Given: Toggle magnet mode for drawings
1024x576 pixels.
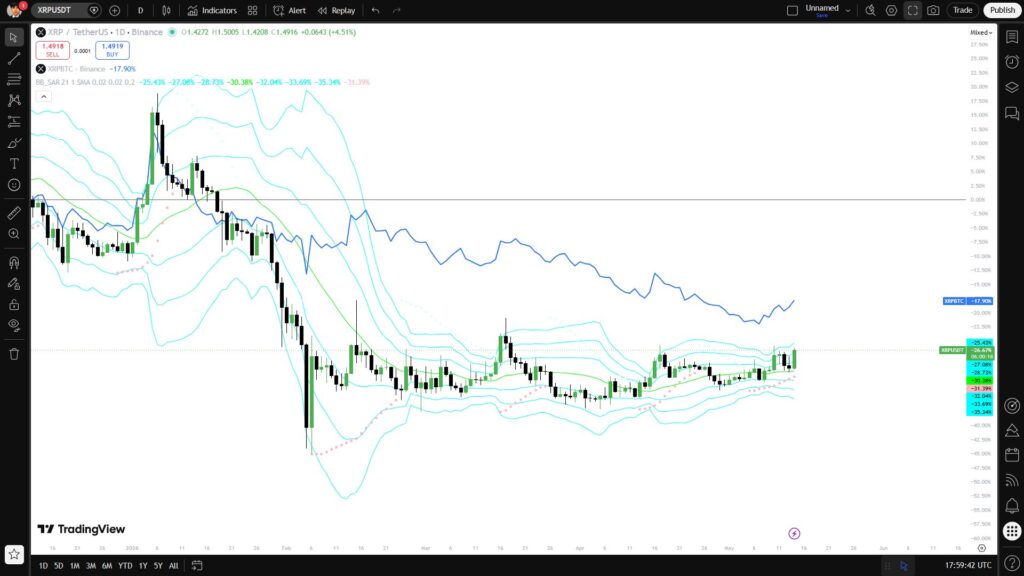Looking at the screenshot, I should tap(14, 263).
